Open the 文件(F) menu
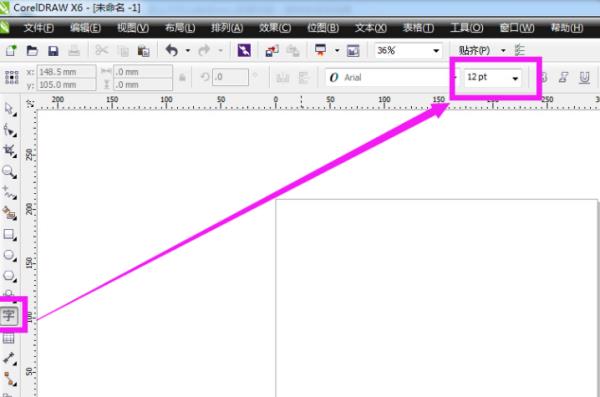Image resolution: width=600 pixels, height=397 pixels. click(39, 28)
